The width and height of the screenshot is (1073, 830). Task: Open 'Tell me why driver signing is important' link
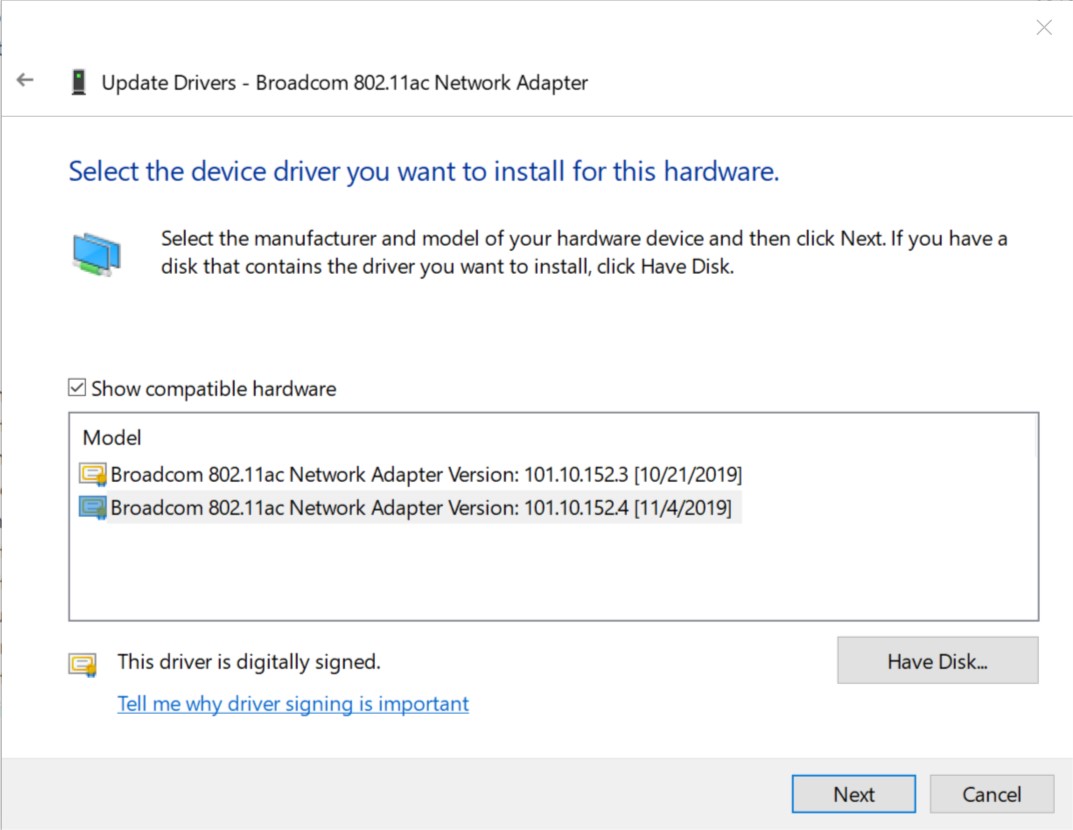pyautogui.click(x=293, y=703)
